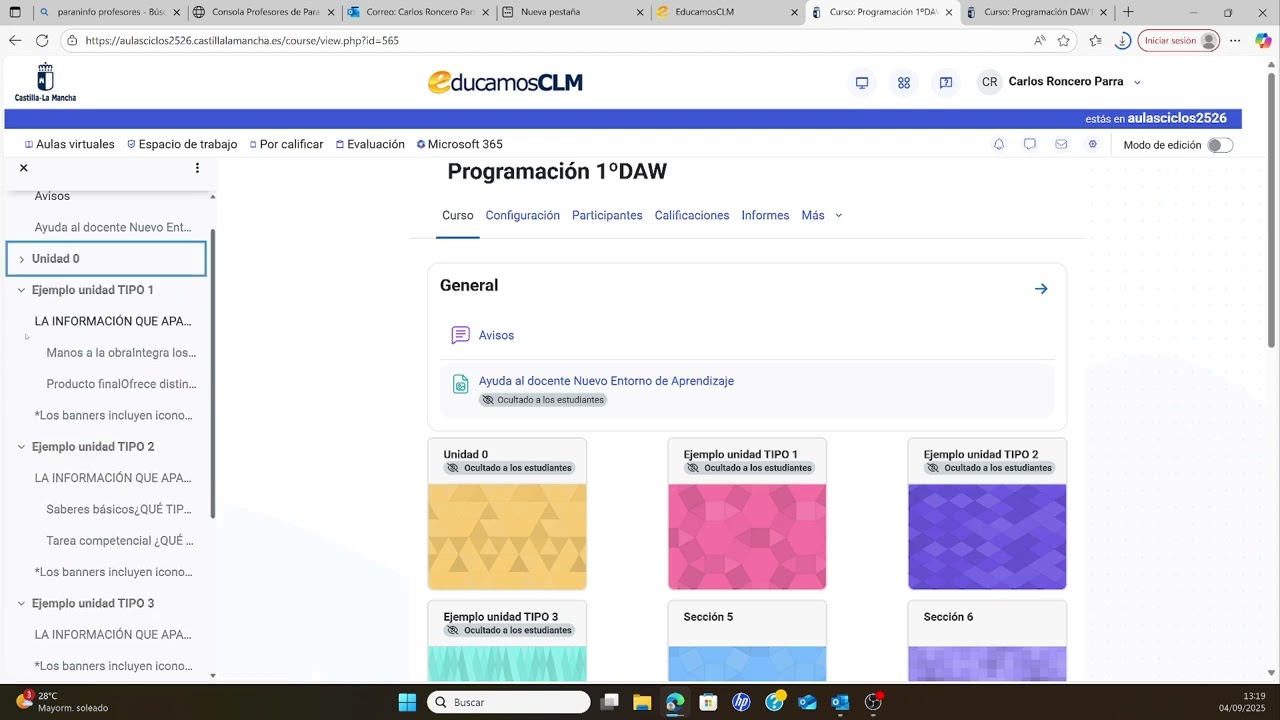Open Microsoft 365 menu item

[x=460, y=145]
